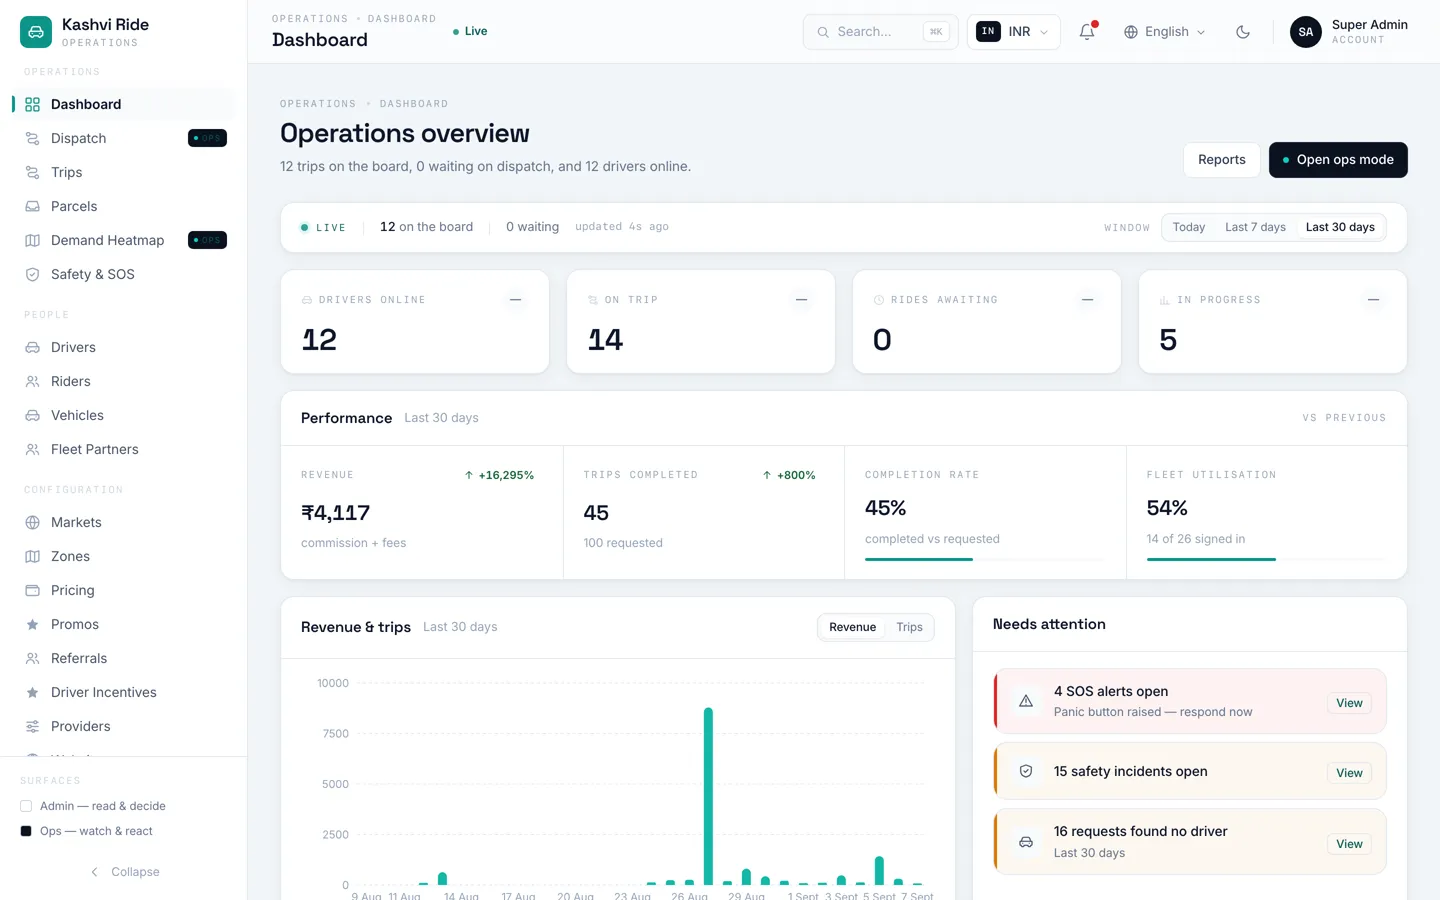
Task: Click the Pricing card icon
Action: 32,590
